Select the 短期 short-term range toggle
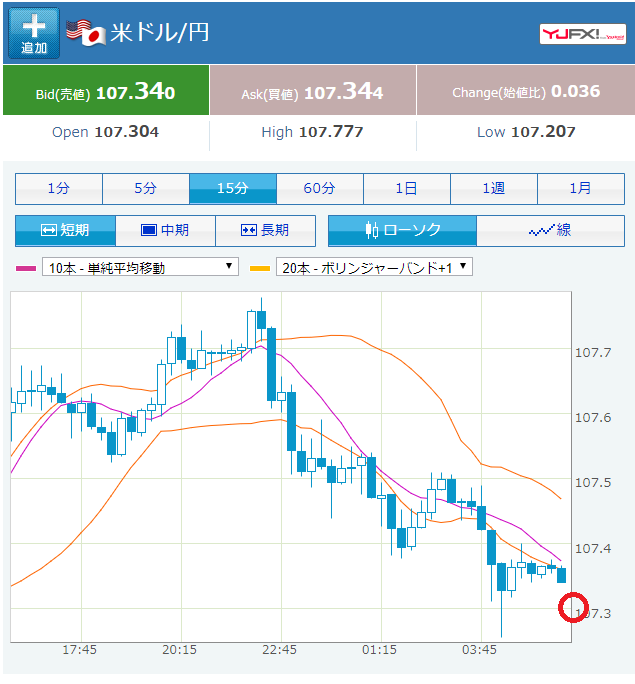635x684 pixels. click(66, 230)
